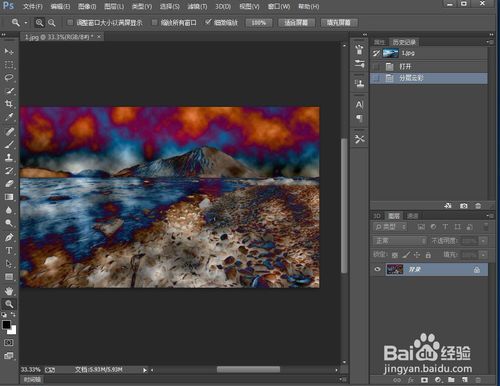This screenshot has width=500, height=386.
Task: Create new document from current state
Action: [x=448, y=206]
